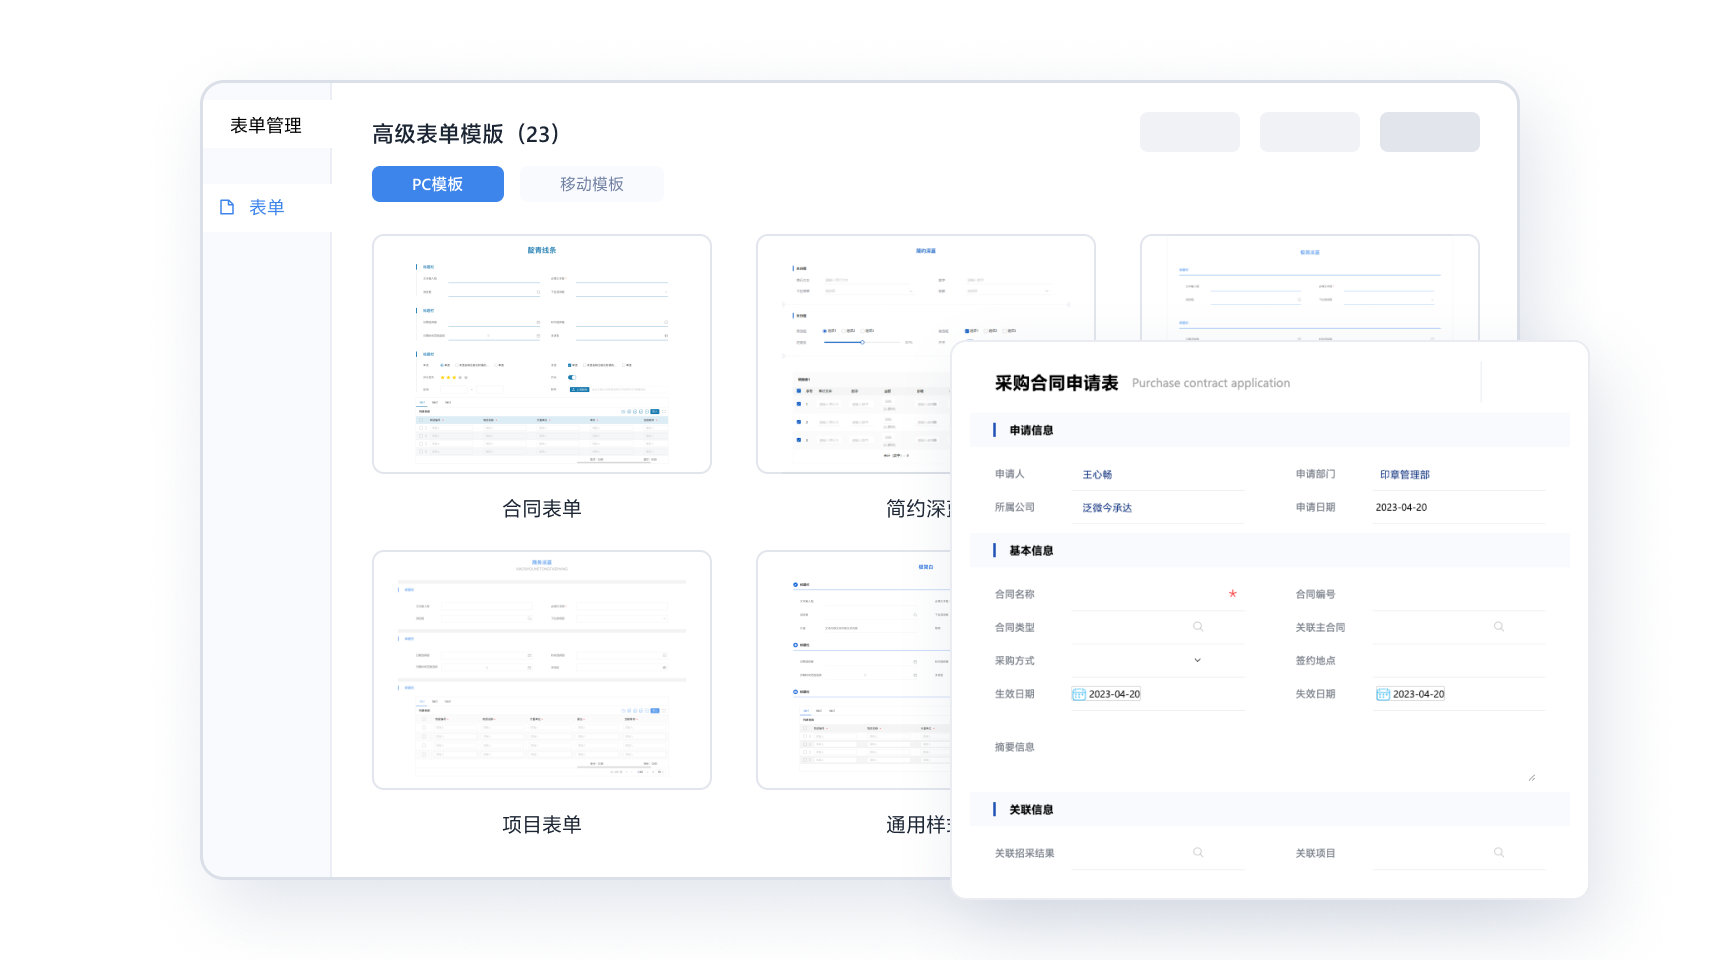
Task: Click the 采购合同申请表 title
Action: point(1056,383)
